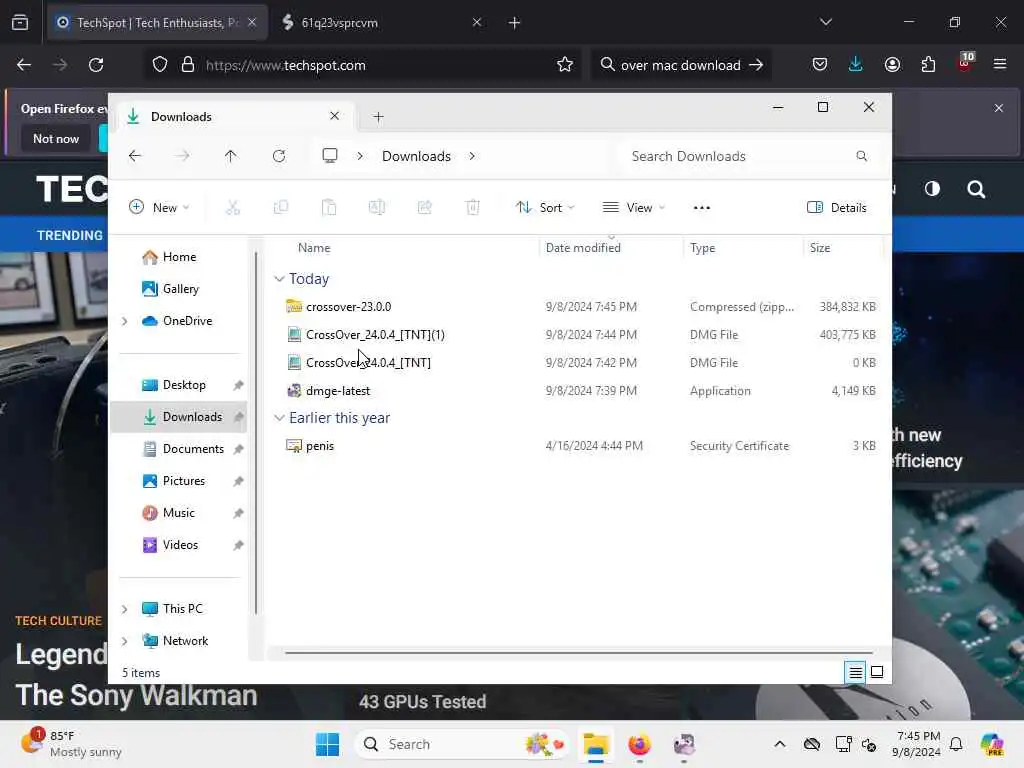Click the search magnifier in Search Downloads
This screenshot has height=768, width=1024.
click(861, 156)
